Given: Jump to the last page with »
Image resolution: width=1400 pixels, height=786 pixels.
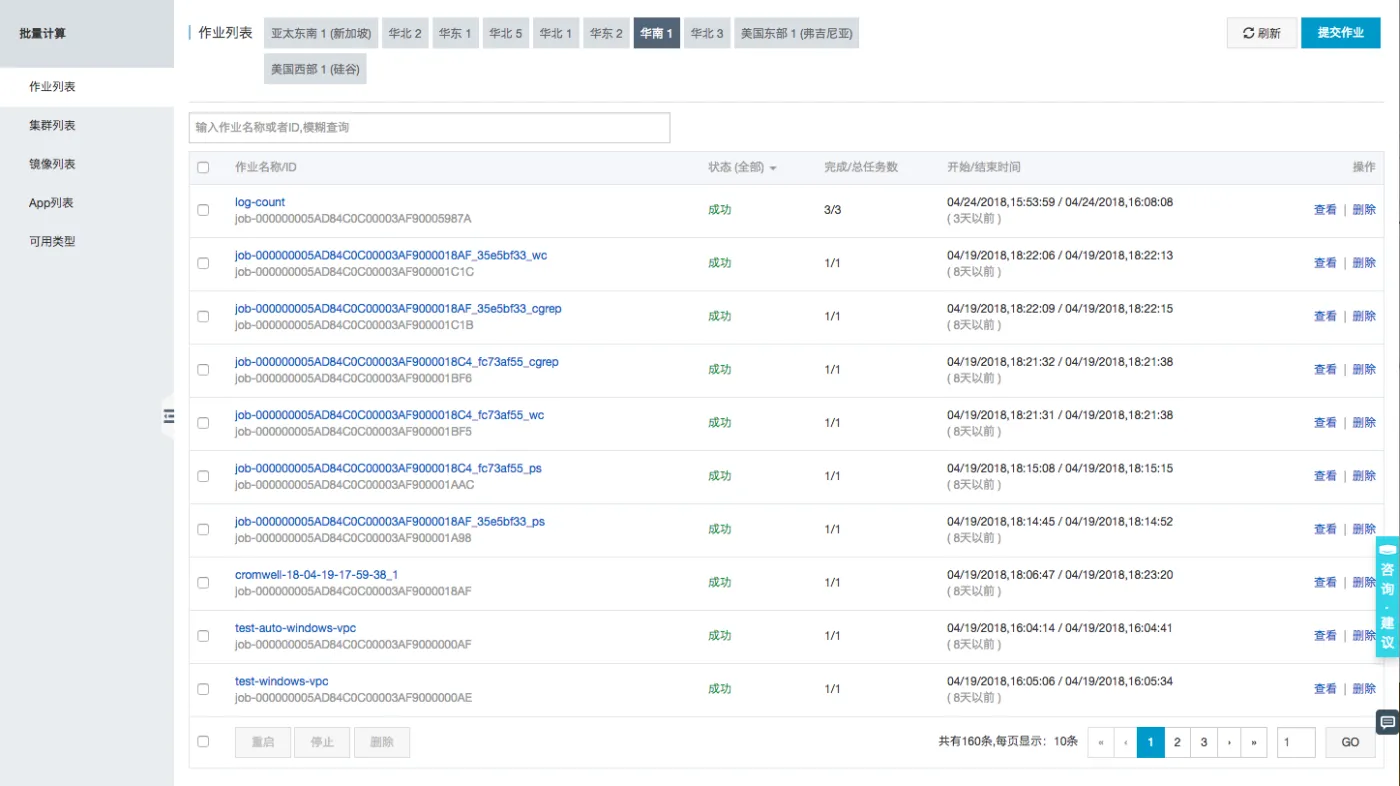Looking at the screenshot, I should [x=1254, y=742].
